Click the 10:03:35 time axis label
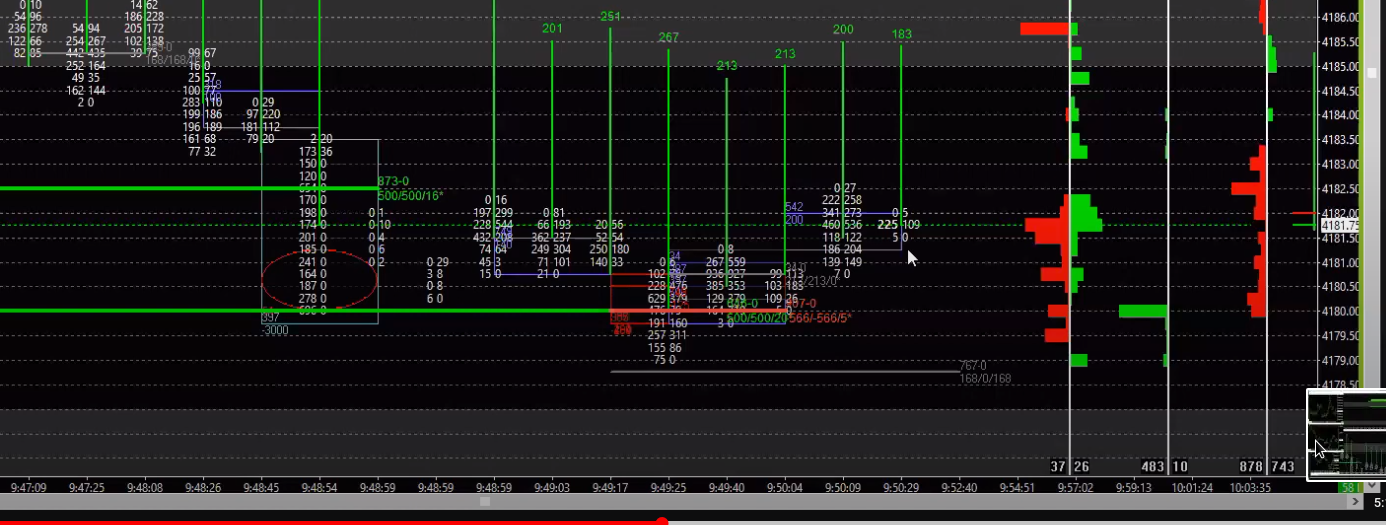This screenshot has height=525, width=1386. tap(1250, 487)
